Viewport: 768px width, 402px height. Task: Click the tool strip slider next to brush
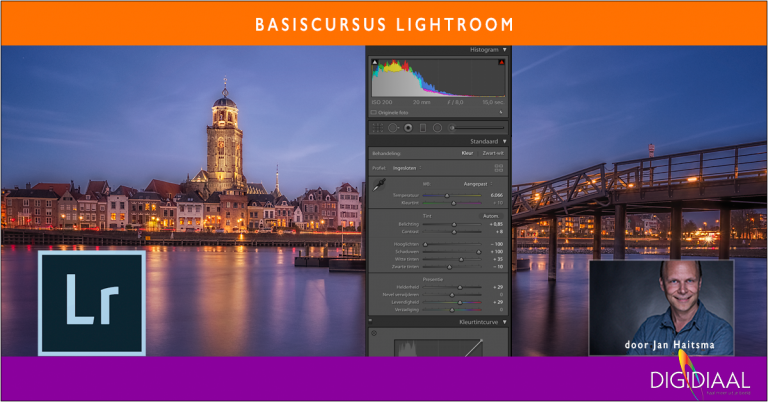[x=479, y=128]
